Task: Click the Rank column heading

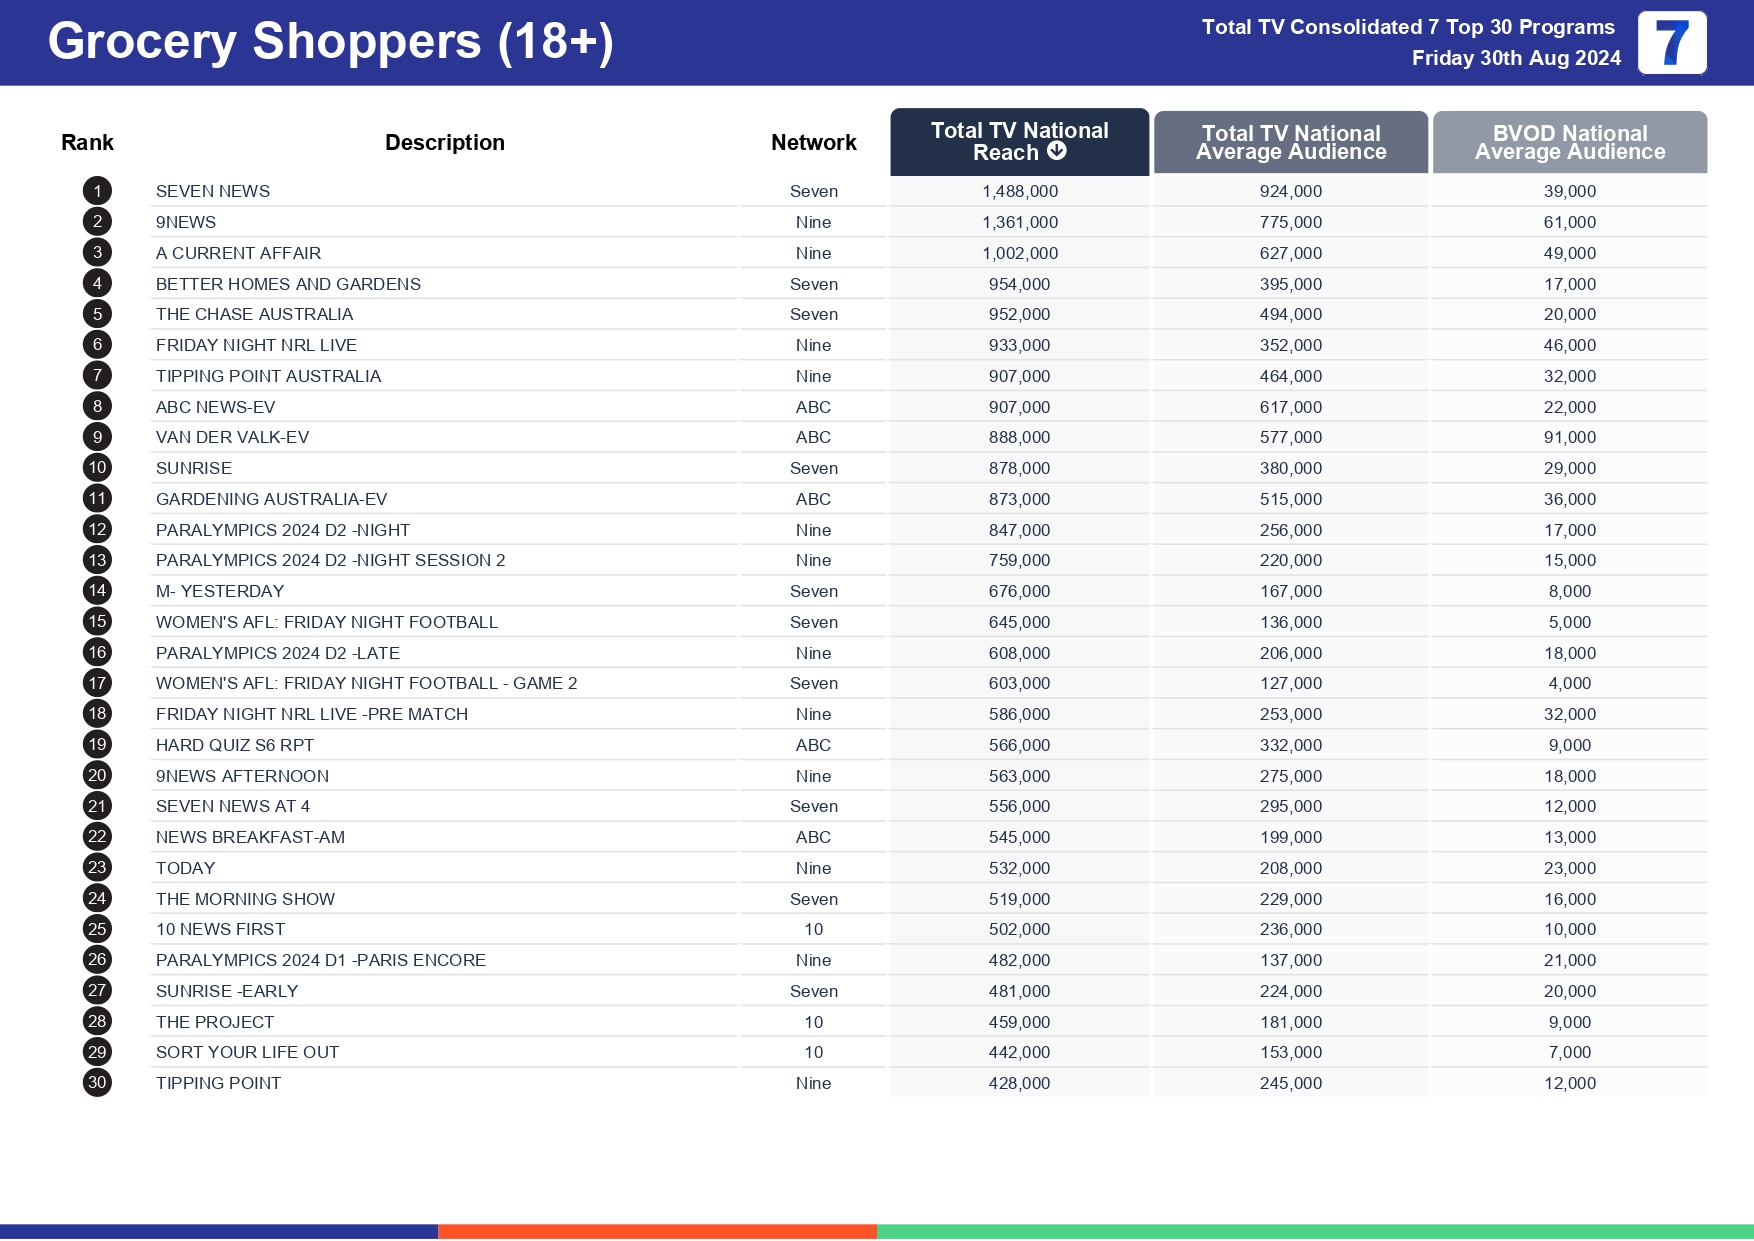Action: (x=87, y=143)
